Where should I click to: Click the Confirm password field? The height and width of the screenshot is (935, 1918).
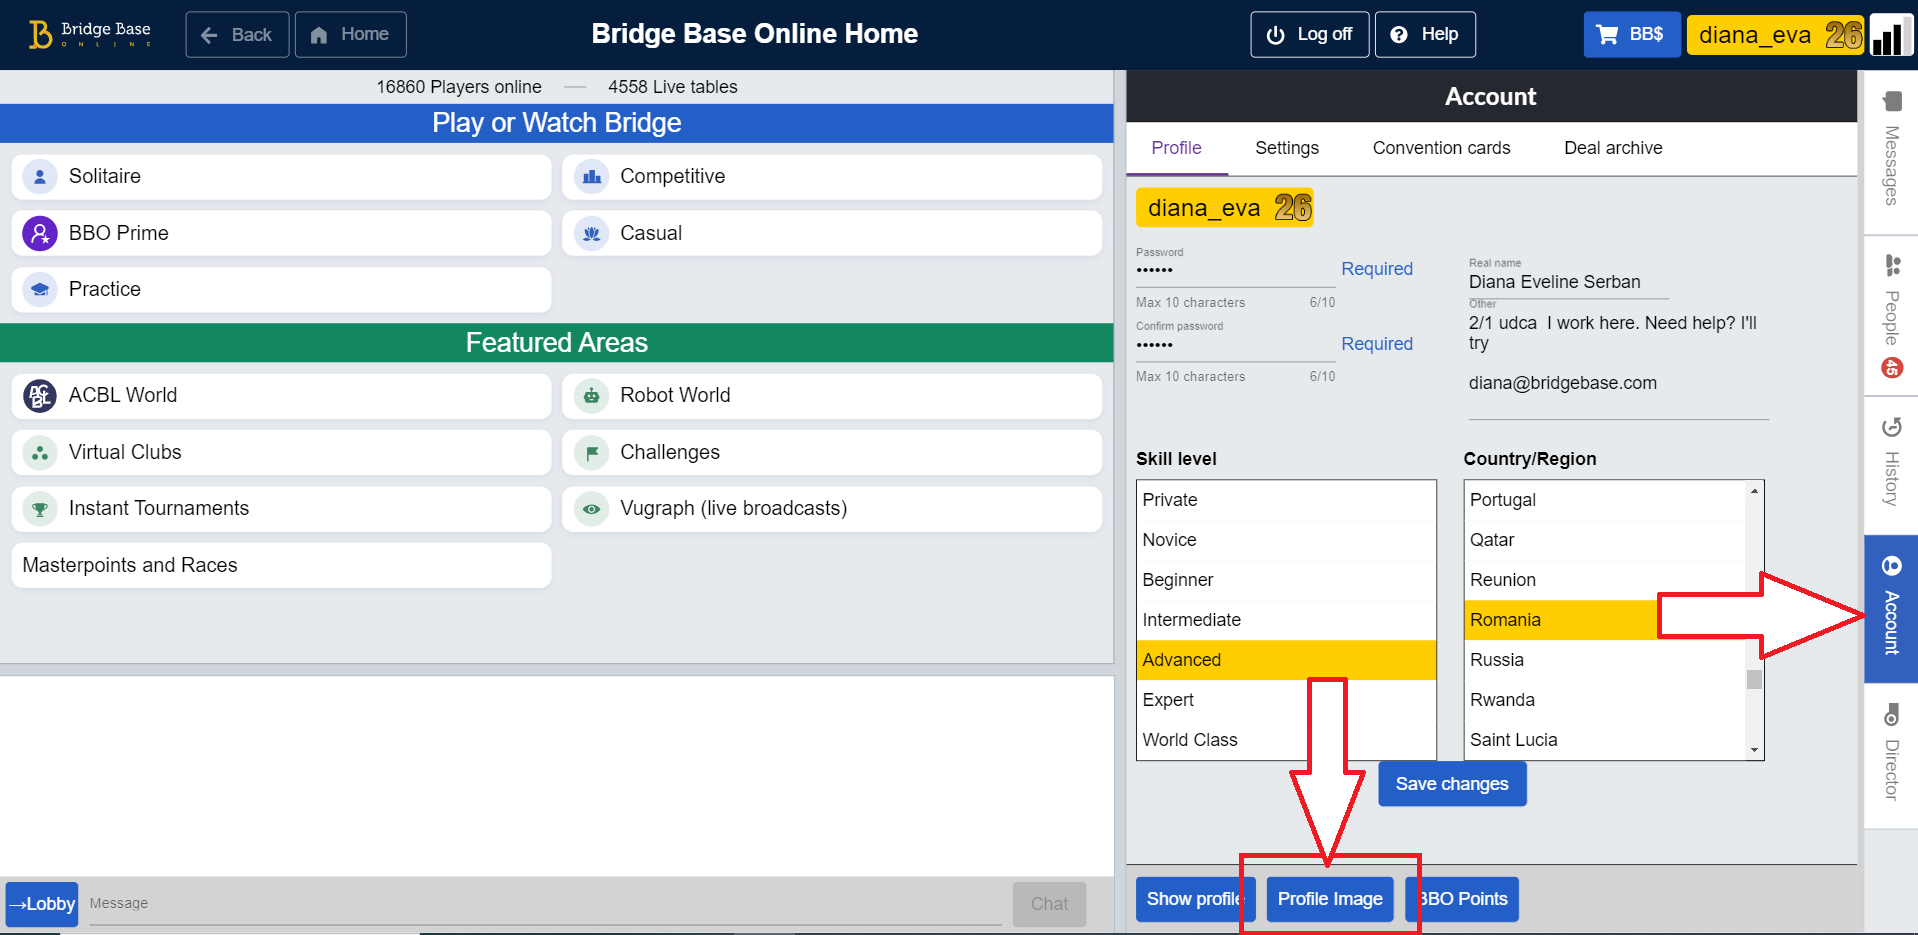(1235, 345)
